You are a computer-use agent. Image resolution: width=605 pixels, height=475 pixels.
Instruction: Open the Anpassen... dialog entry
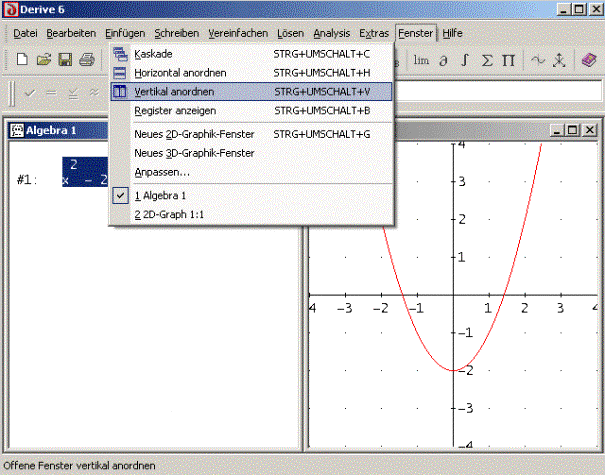(x=252, y=172)
